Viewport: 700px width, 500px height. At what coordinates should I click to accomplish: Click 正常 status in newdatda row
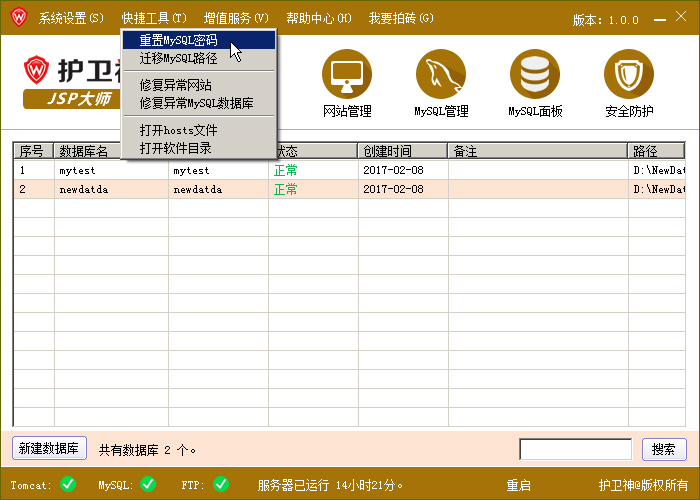pyautogui.click(x=286, y=189)
